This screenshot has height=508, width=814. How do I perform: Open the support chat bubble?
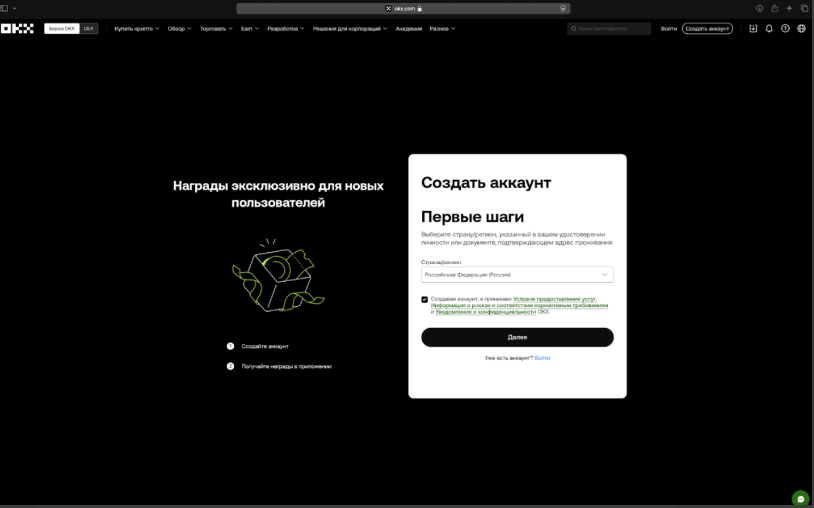pyautogui.click(x=801, y=499)
